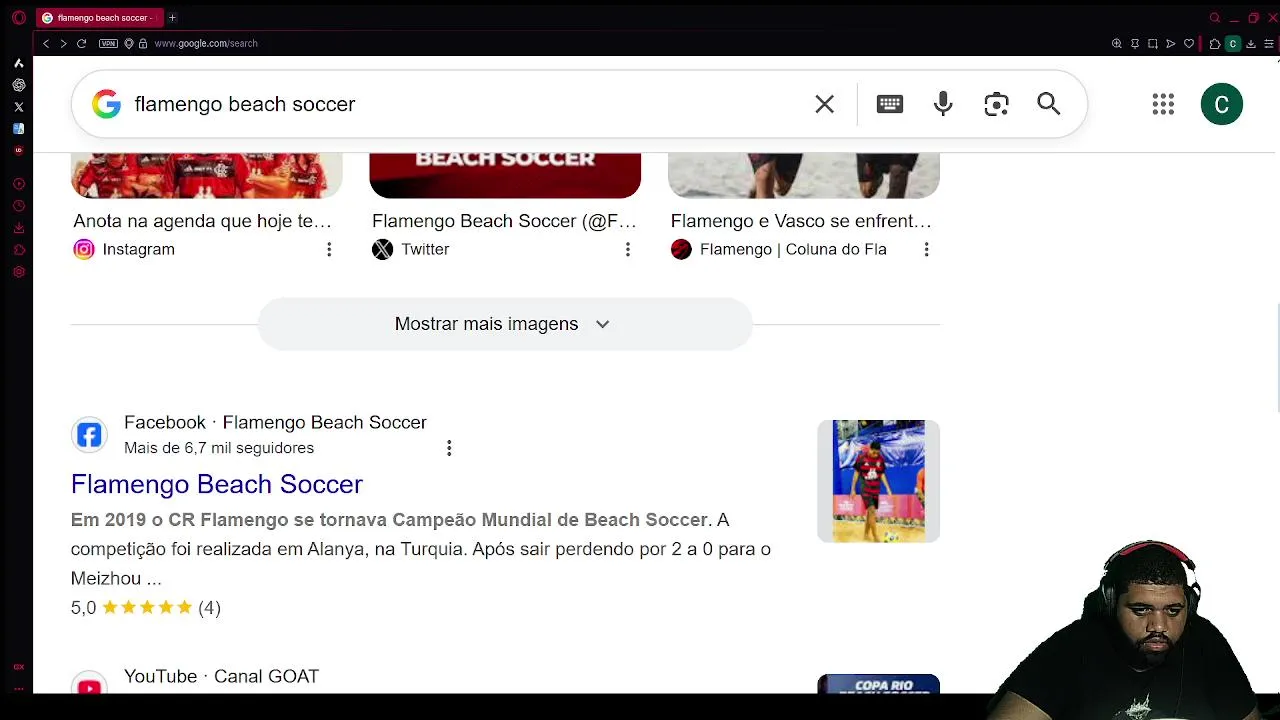This screenshot has height=720, width=1280.
Task: Open the extensions cube in toolbar
Action: (1214, 44)
